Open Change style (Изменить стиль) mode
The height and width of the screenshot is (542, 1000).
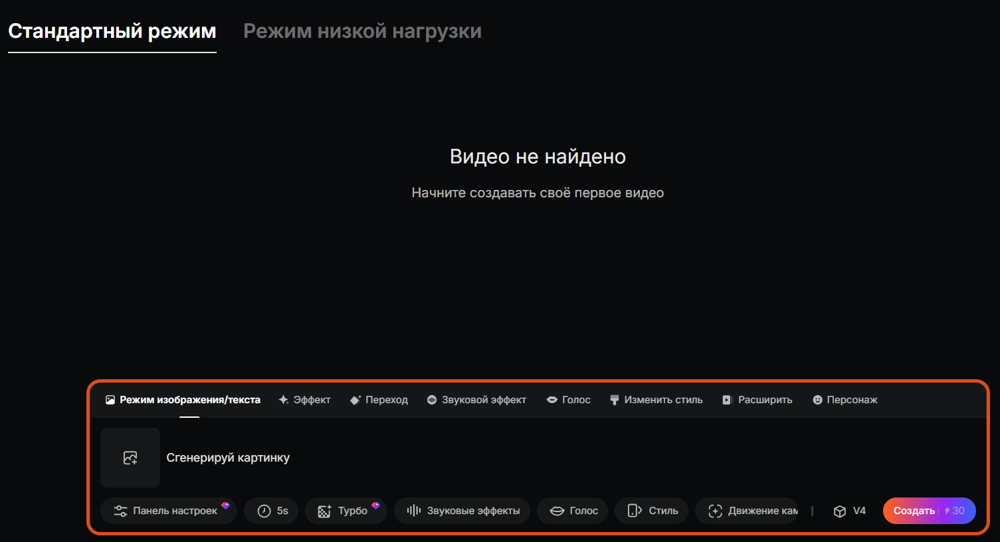pyautogui.click(x=656, y=400)
